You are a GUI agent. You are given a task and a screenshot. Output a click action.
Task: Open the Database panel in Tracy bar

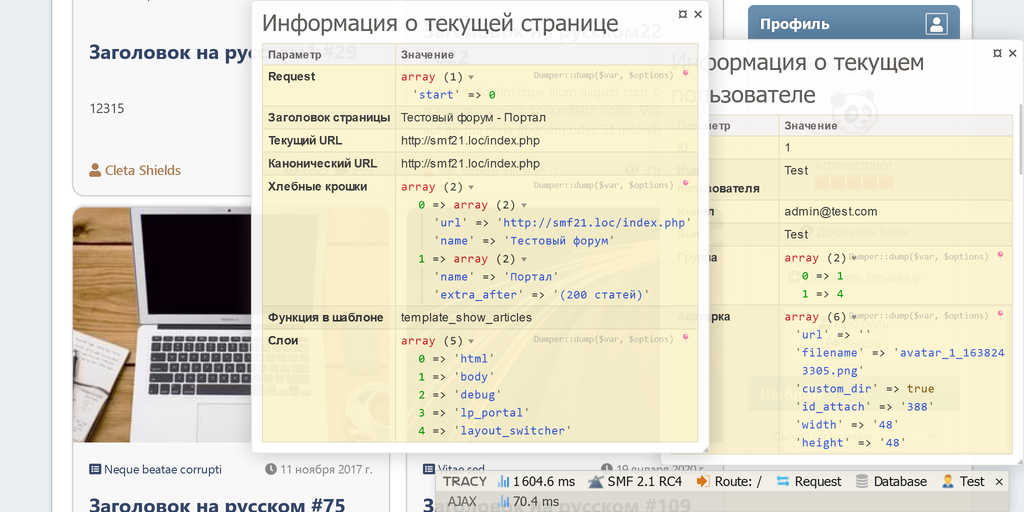tap(891, 481)
